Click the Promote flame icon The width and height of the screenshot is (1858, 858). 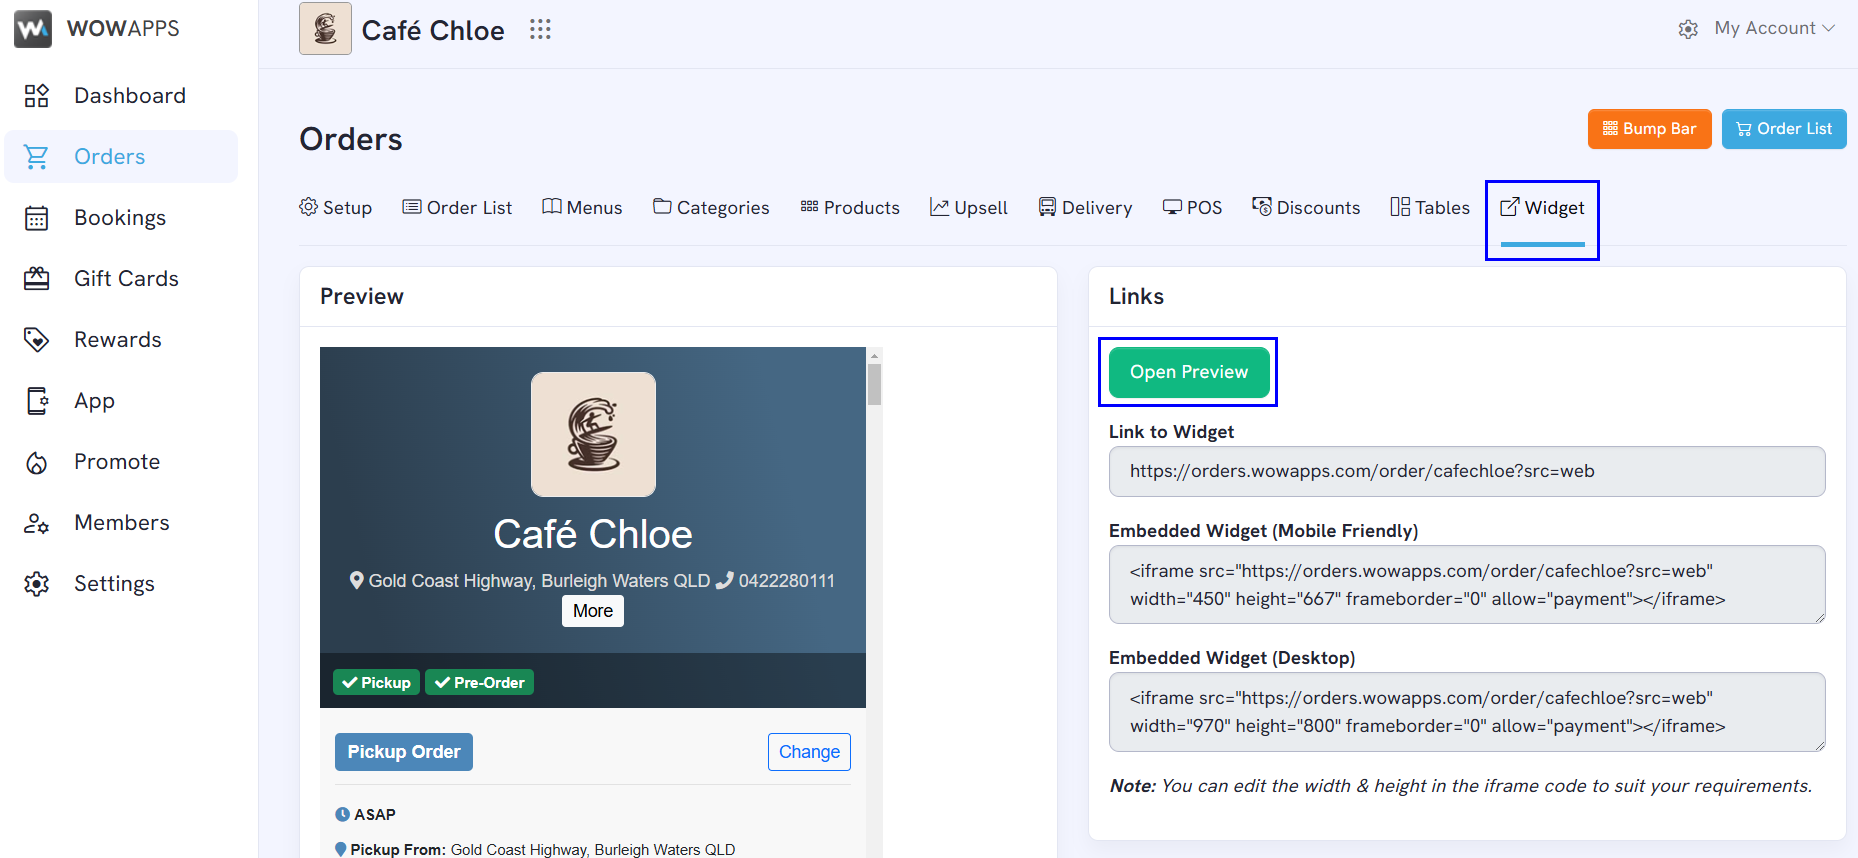(36, 462)
